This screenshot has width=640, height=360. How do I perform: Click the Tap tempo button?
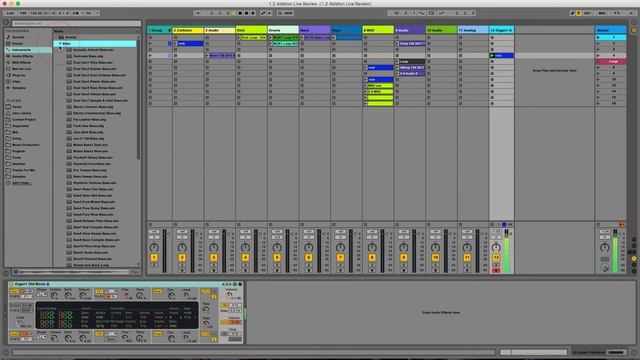(x=23, y=13)
